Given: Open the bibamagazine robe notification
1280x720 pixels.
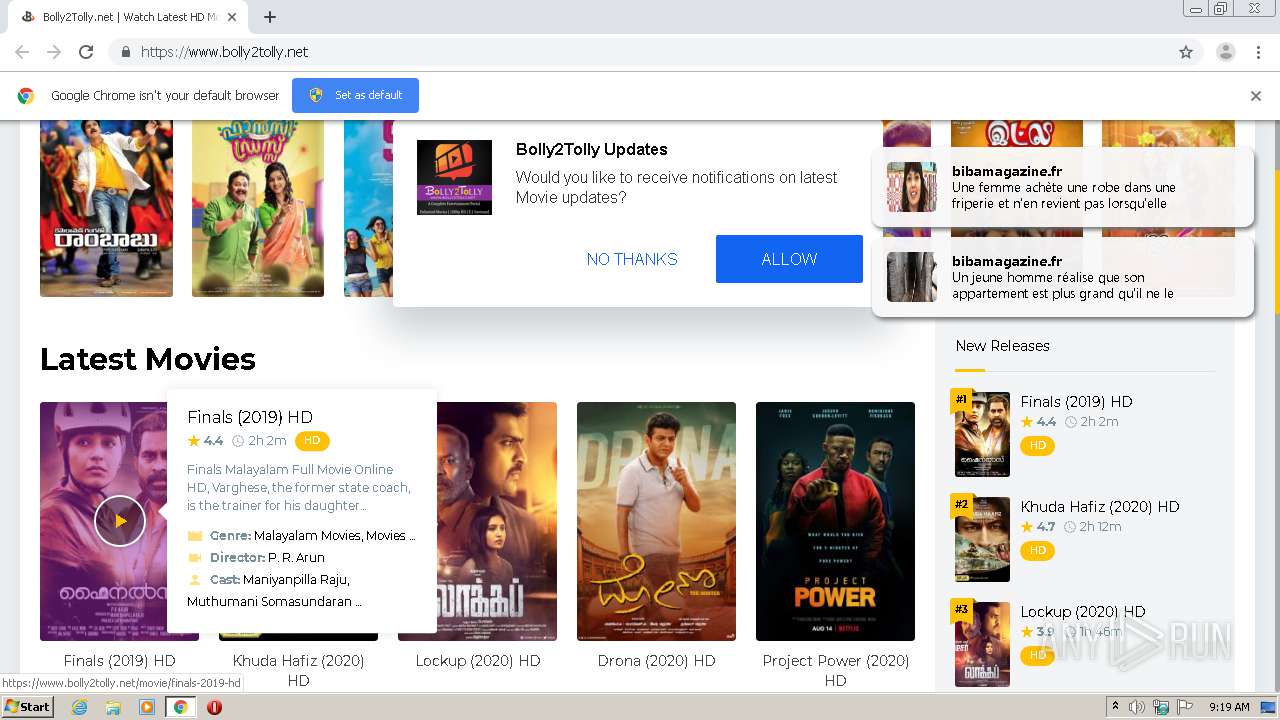Looking at the screenshot, I should [1062, 187].
